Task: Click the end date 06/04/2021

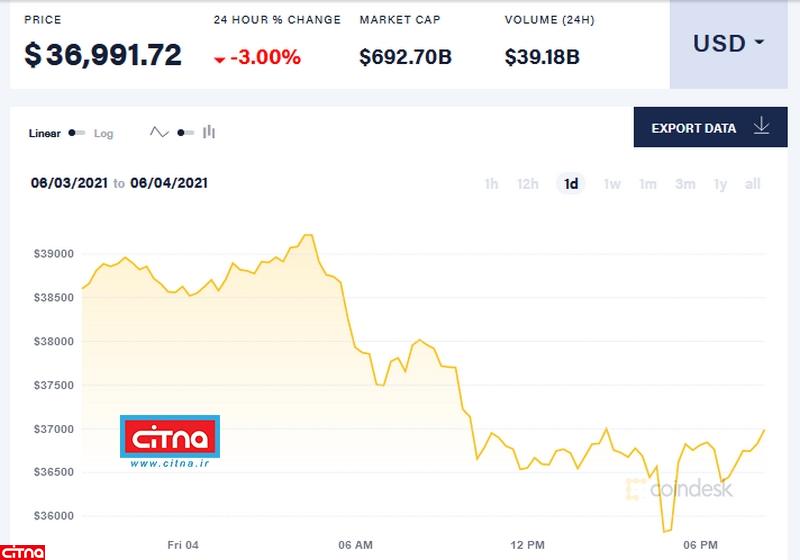Action: pyautogui.click(x=168, y=183)
